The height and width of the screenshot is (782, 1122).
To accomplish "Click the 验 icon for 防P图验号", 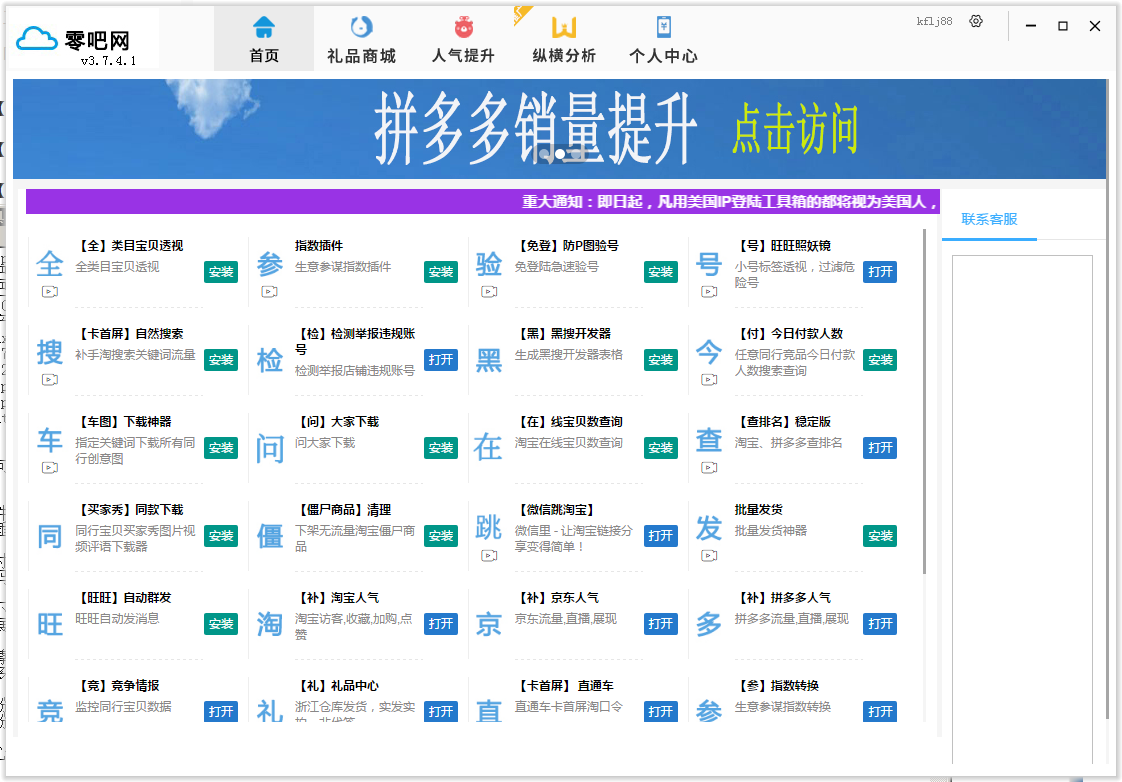I will [x=489, y=264].
